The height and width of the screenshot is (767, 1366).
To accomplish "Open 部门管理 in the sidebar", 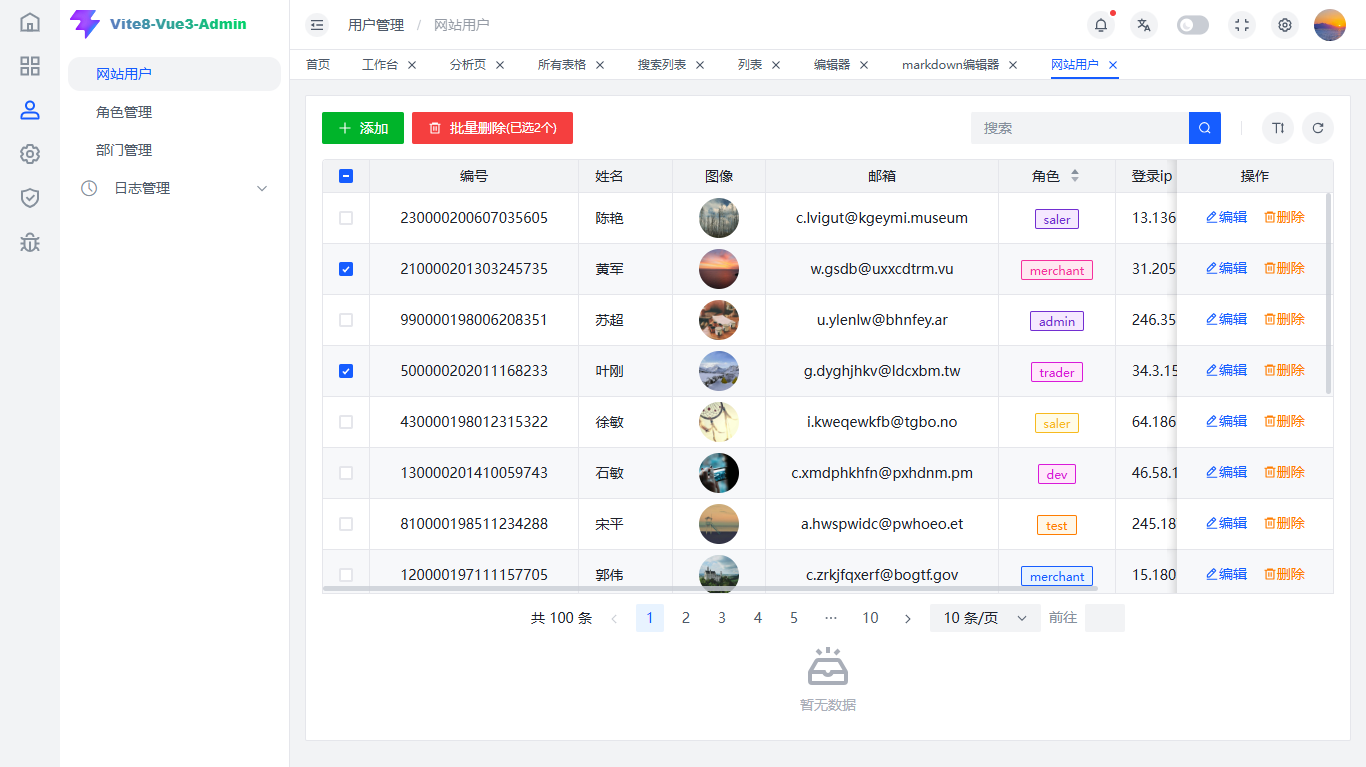I will 174,150.
